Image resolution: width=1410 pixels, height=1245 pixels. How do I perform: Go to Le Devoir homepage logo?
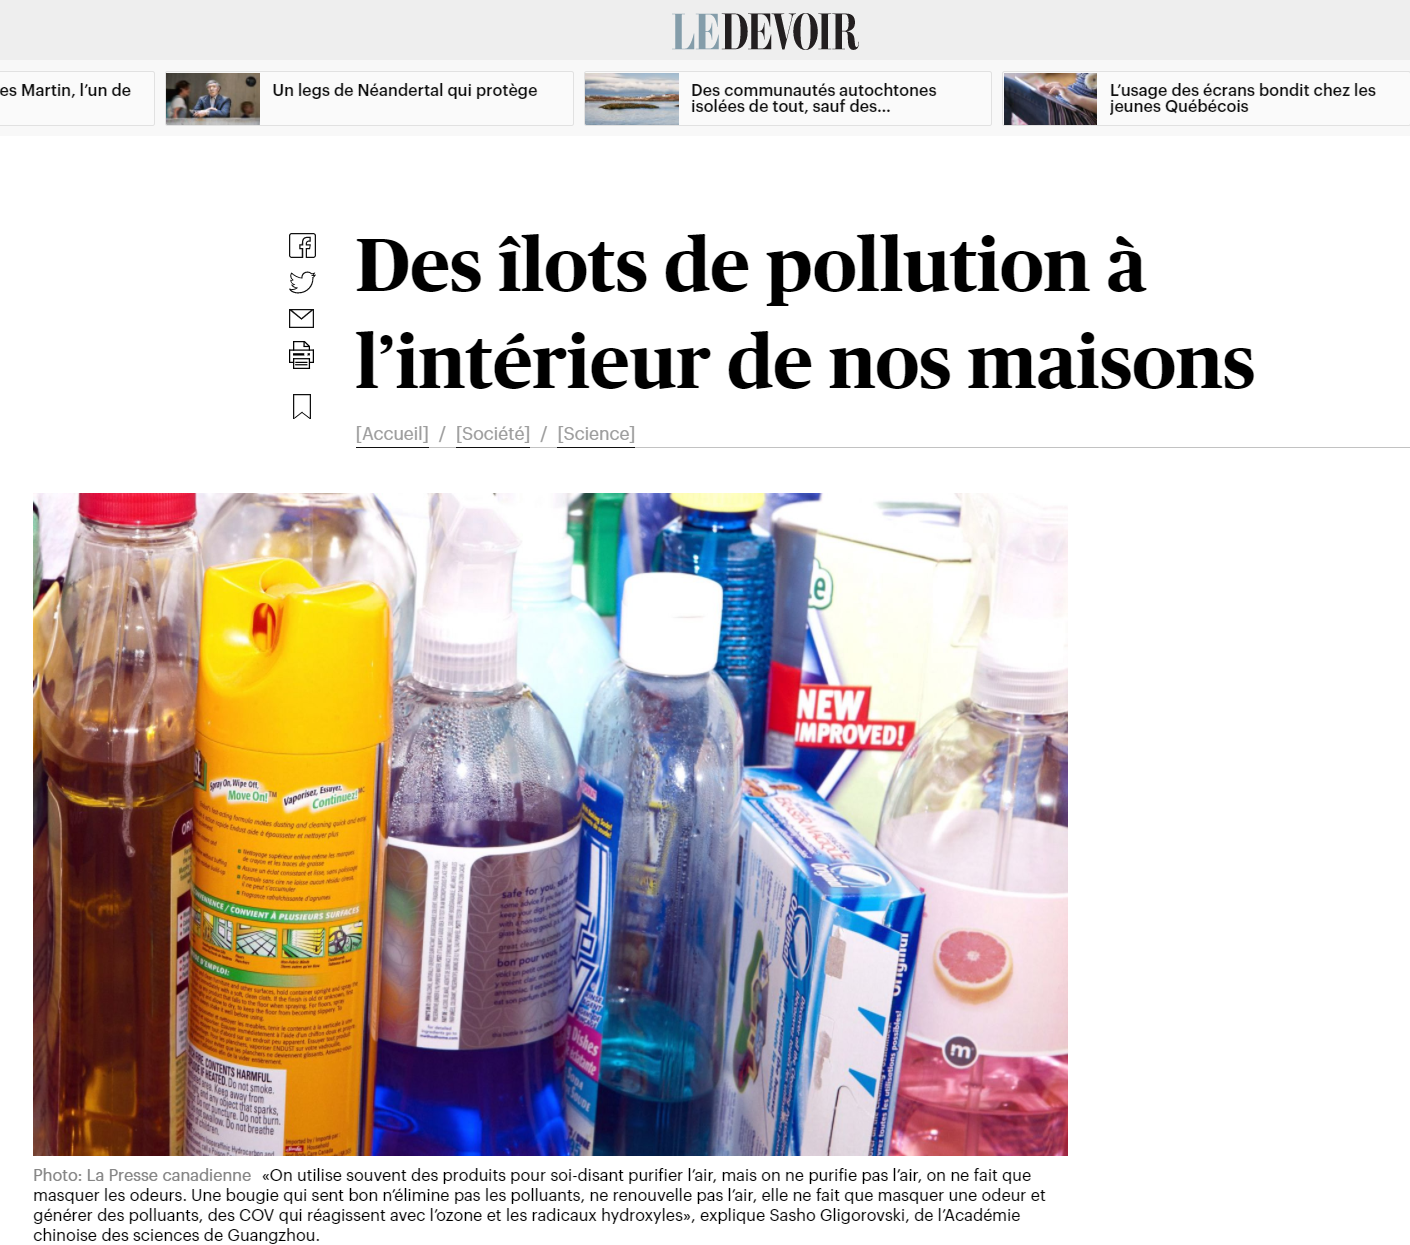(x=765, y=32)
